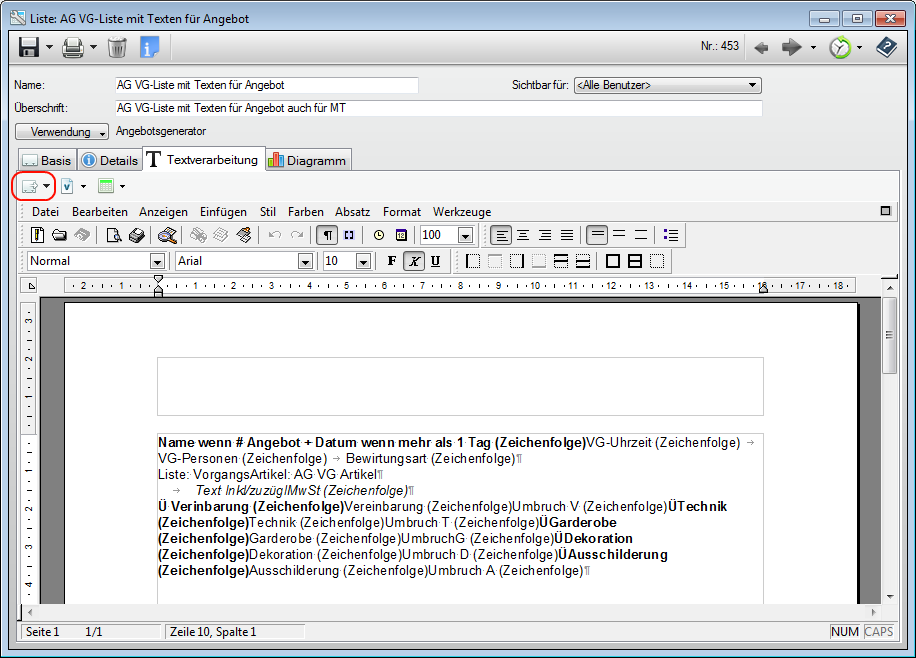Click the save disk icon
This screenshot has height=658, width=916.
pos(29,47)
